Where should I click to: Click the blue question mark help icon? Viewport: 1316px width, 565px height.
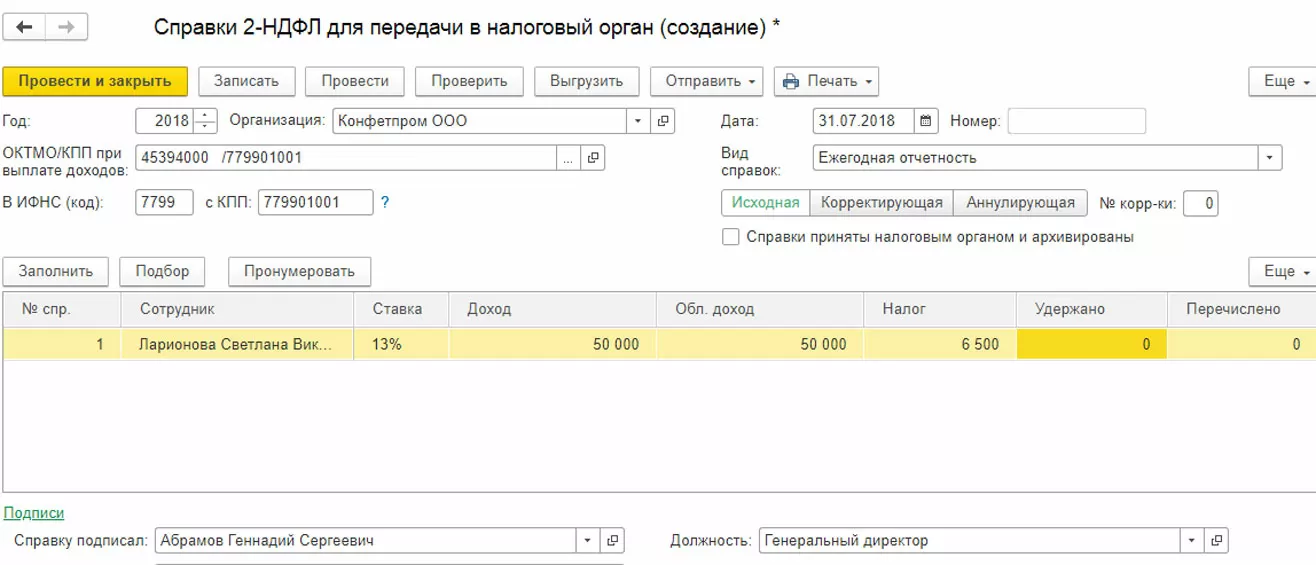coord(385,202)
